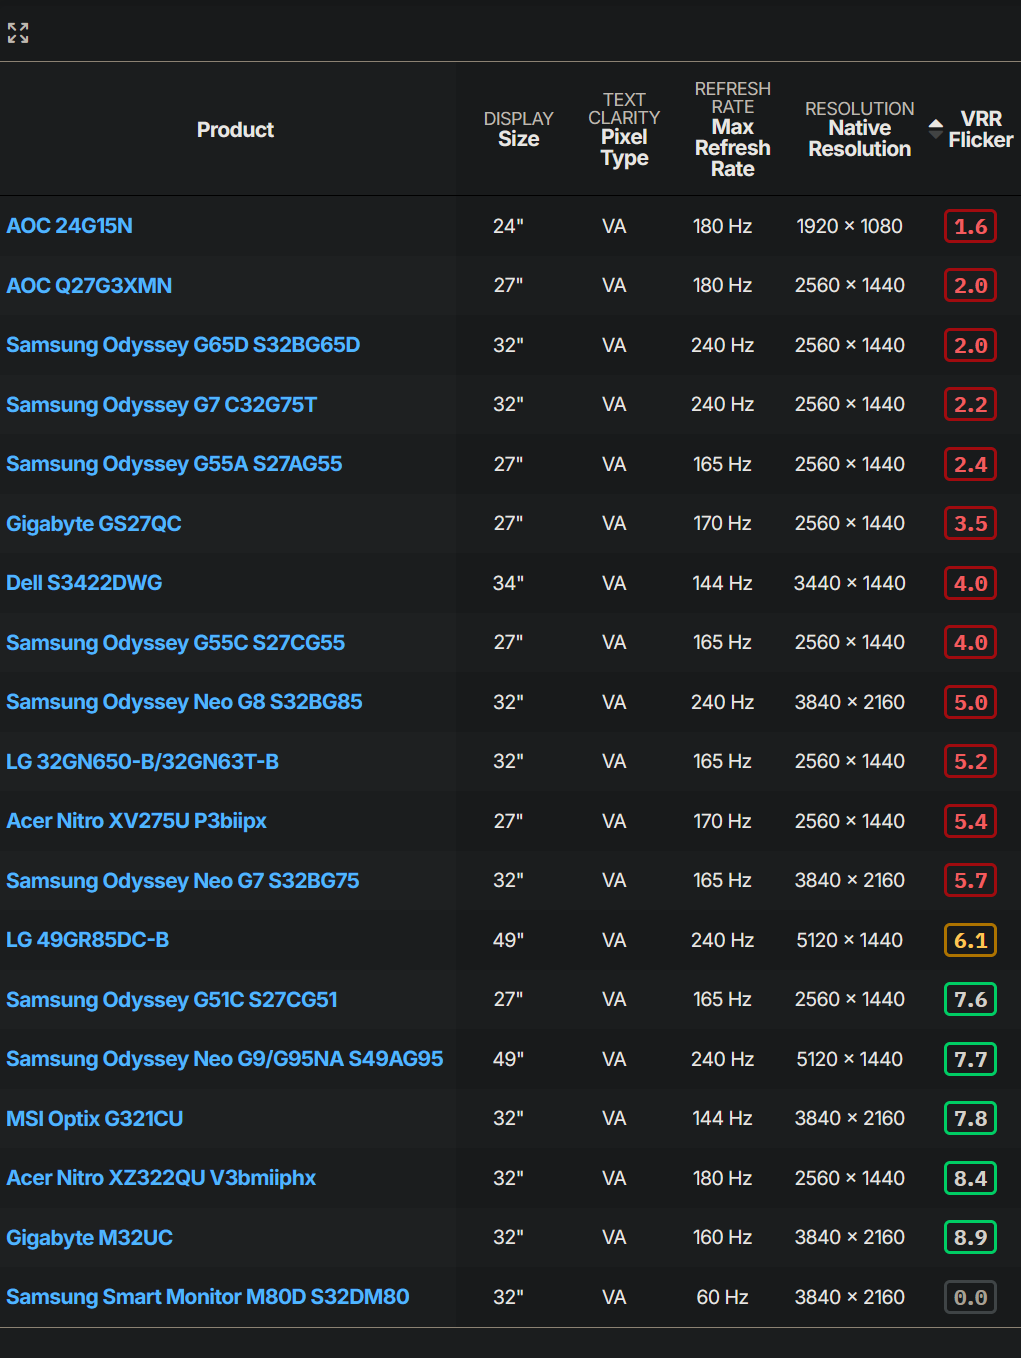The height and width of the screenshot is (1358, 1021).
Task: Open MSI Optix G321CU link
Action: click(x=94, y=1119)
